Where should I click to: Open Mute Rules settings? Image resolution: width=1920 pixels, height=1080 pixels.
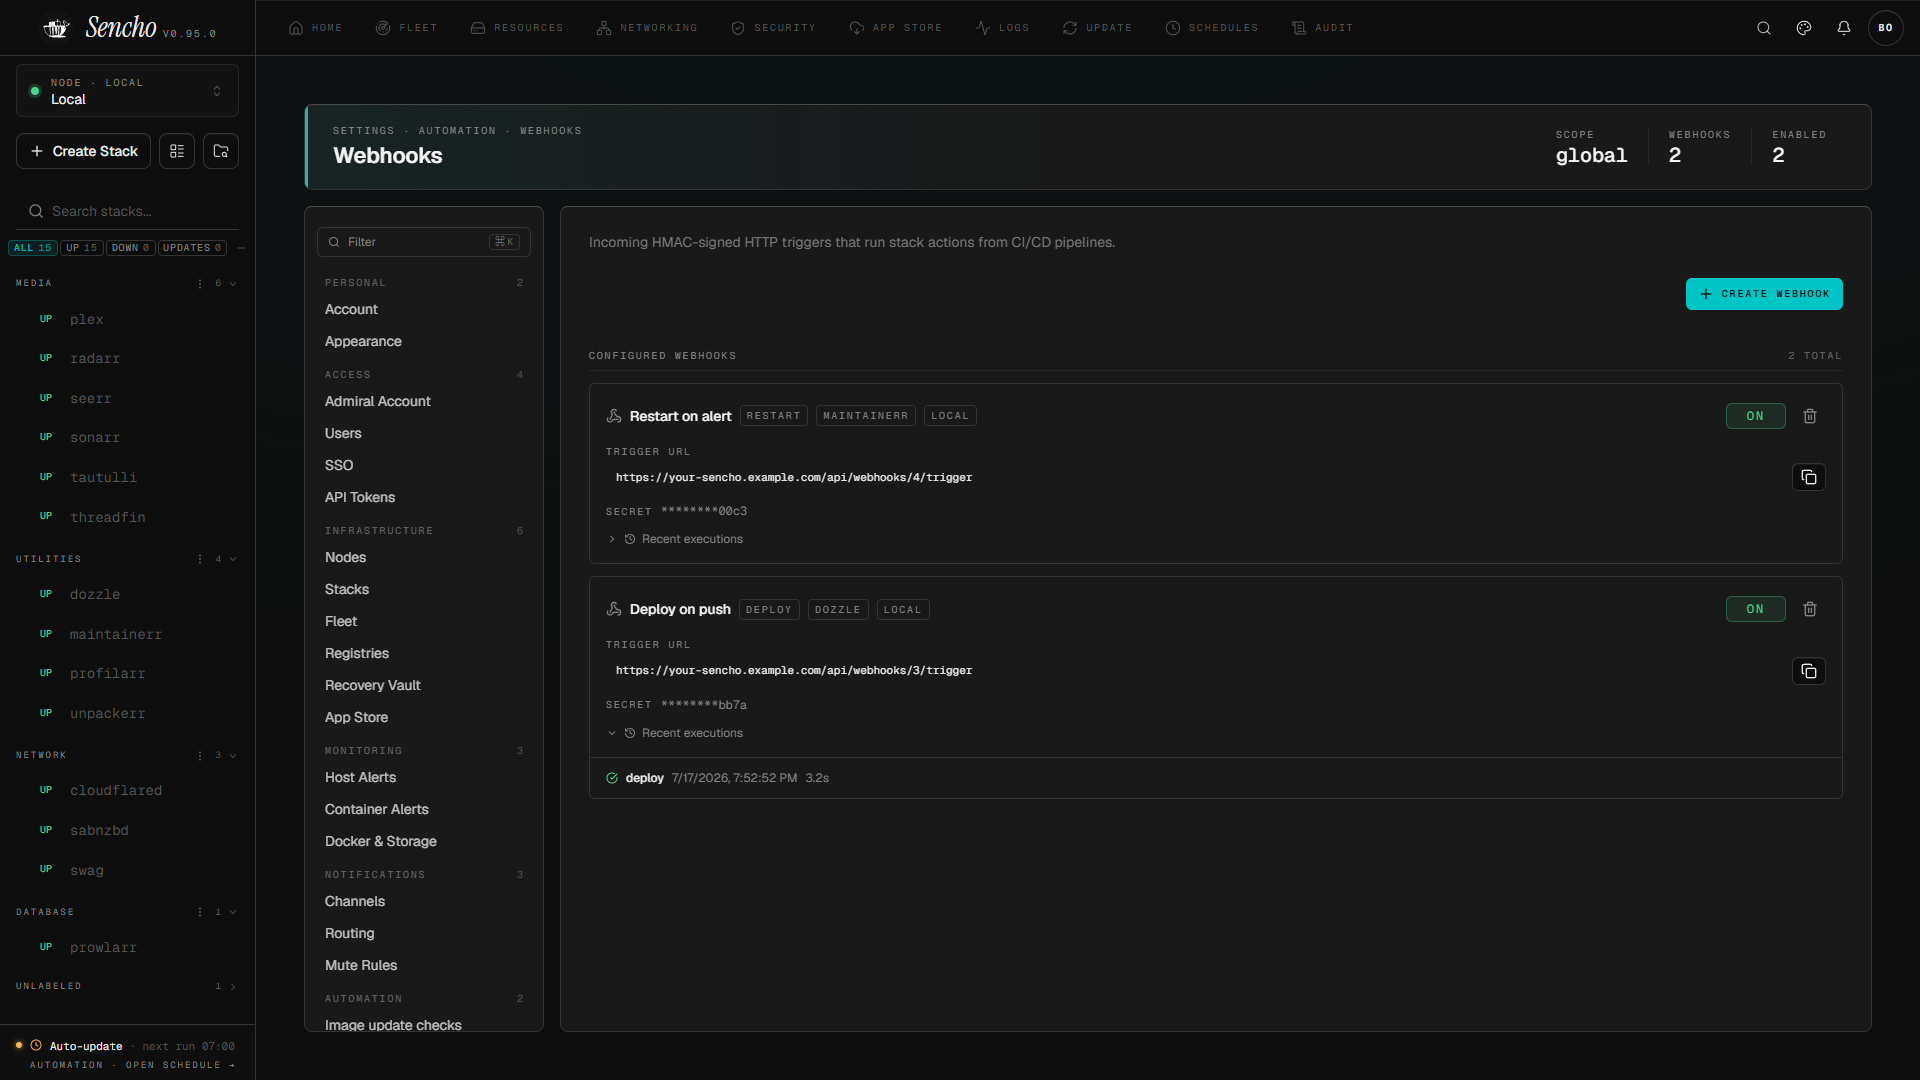(361, 966)
